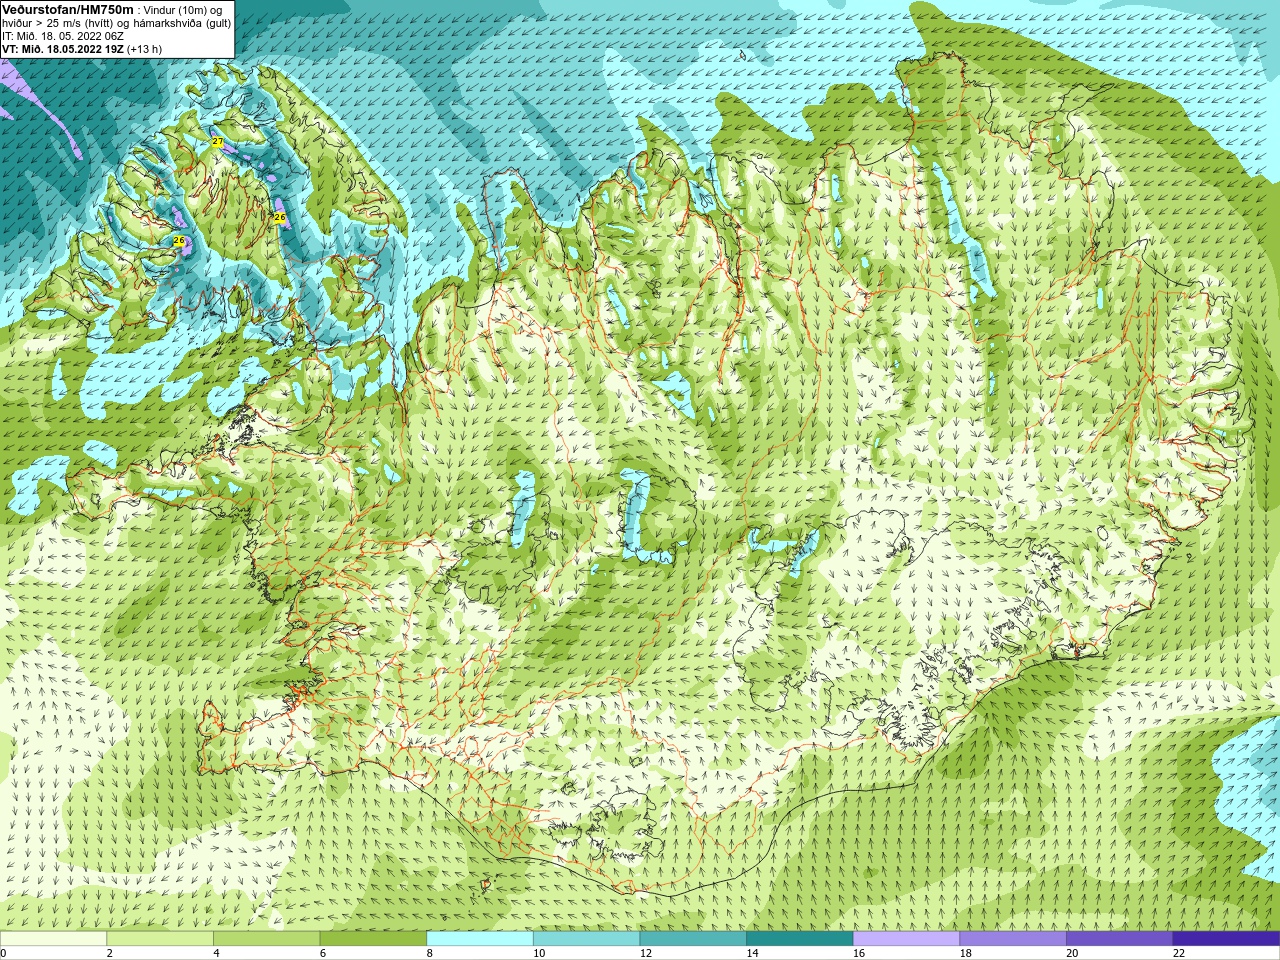
Task: Click the legend scale number 8
Action: click(x=430, y=953)
